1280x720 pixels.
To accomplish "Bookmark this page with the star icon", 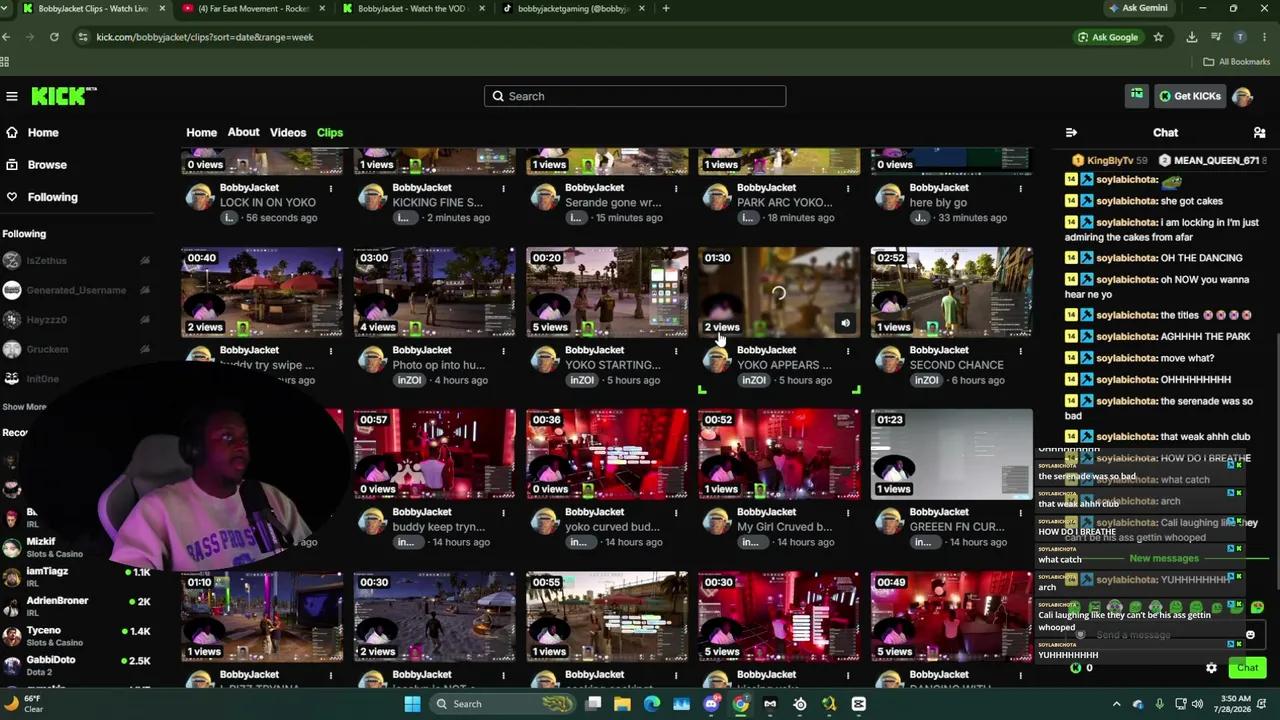I will click(1158, 37).
